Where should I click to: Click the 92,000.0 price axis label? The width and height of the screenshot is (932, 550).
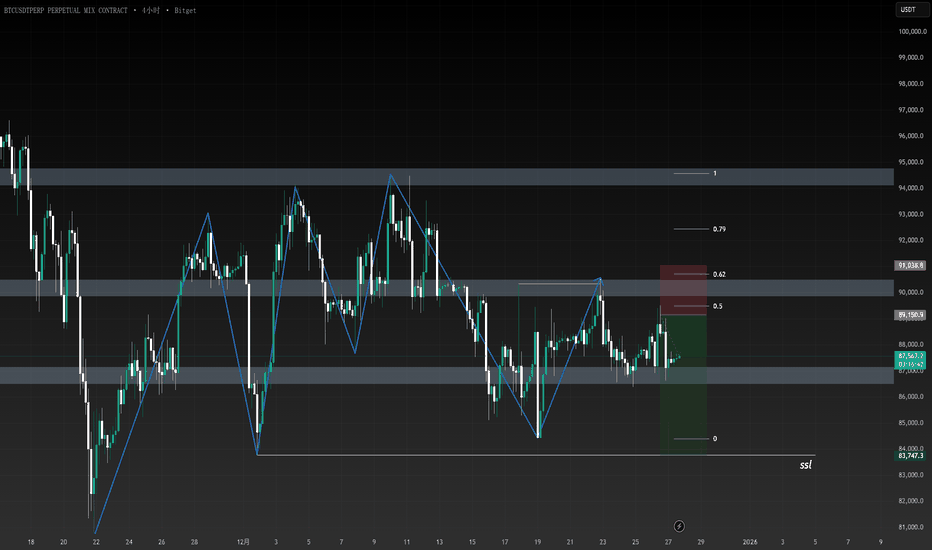tap(912, 240)
